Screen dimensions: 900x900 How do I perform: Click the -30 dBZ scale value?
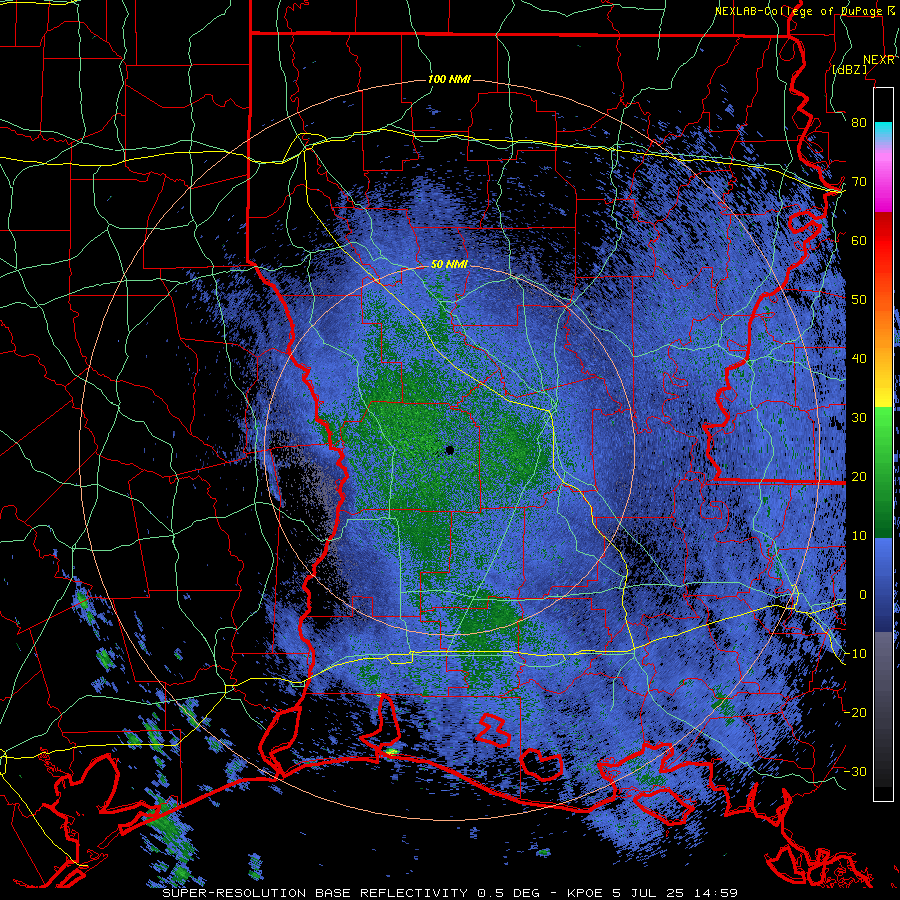(855, 772)
